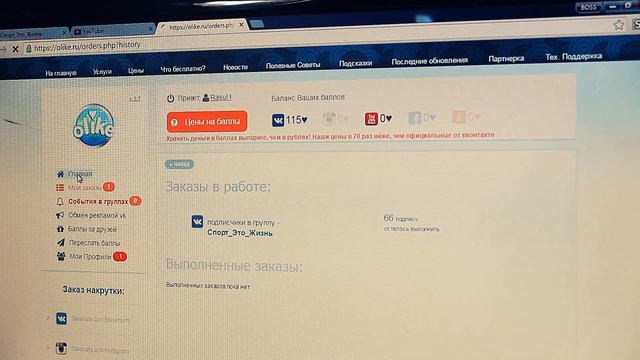Click the olike logo
The image size is (640, 360).
(x=93, y=126)
